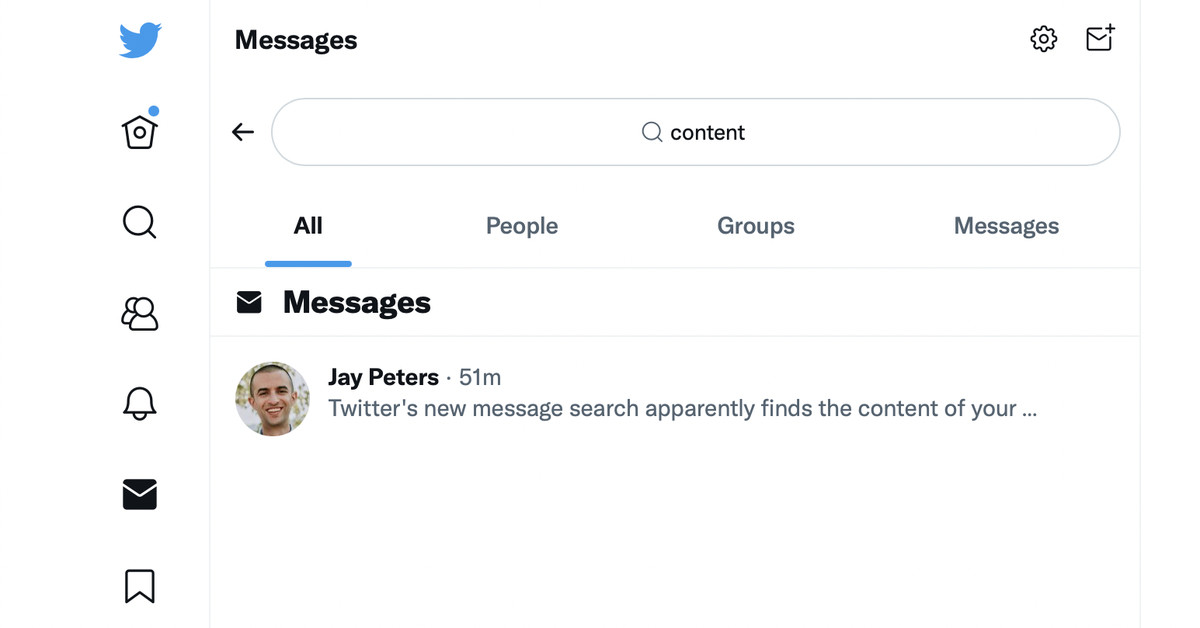Switch to the Groups tab
The width and height of the screenshot is (1200, 628).
coord(756,226)
